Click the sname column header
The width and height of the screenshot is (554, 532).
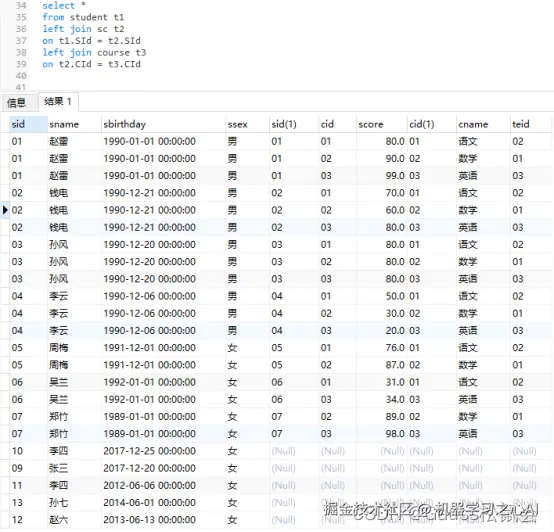[x=74, y=124]
